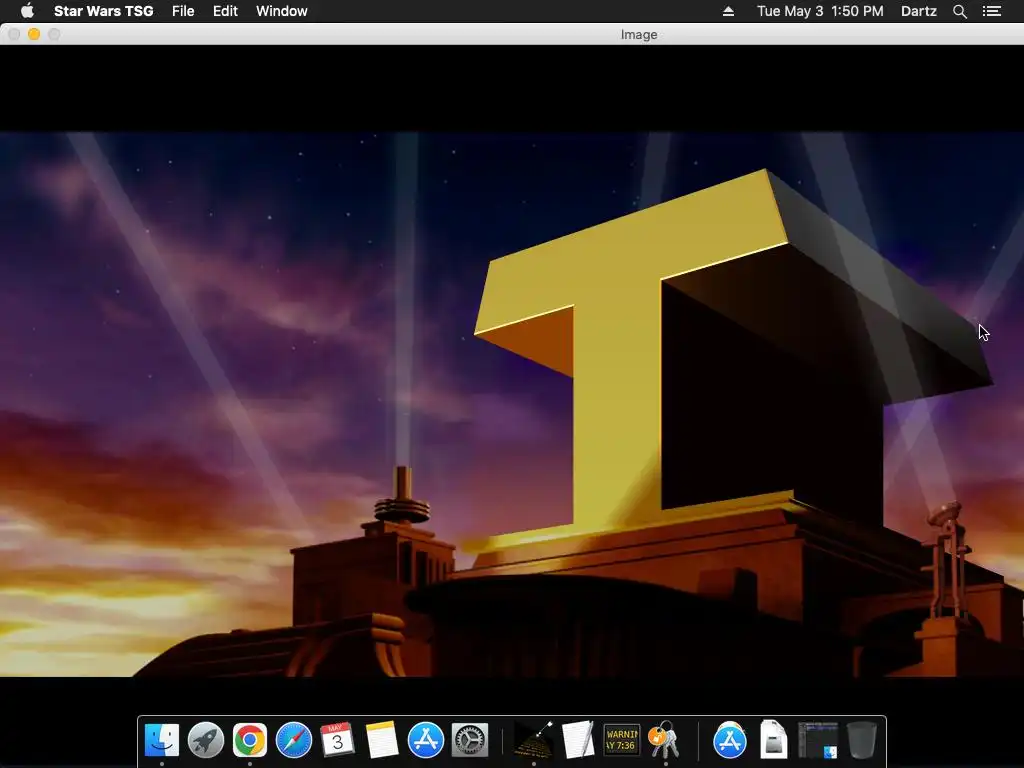Open the disk image file in dock

pyautogui.click(x=773, y=740)
